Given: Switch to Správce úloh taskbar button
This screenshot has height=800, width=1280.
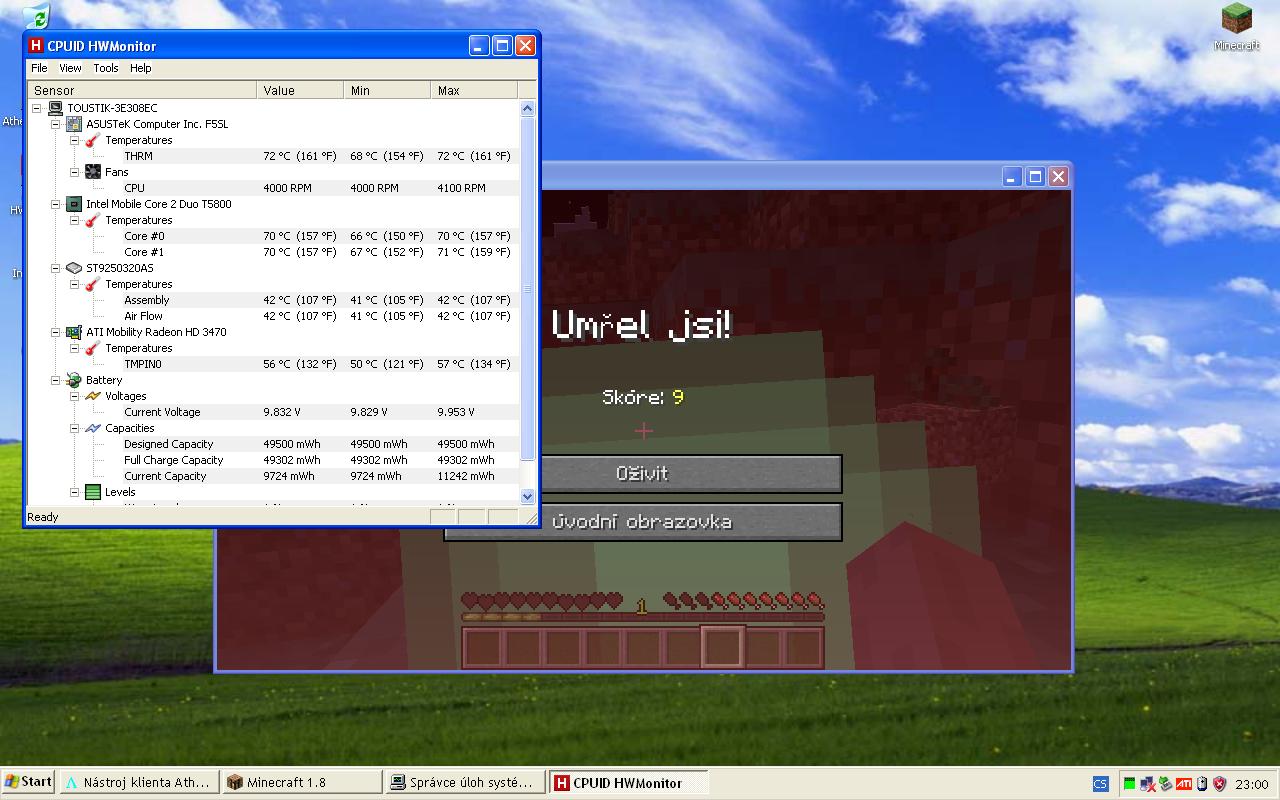Looking at the screenshot, I should pyautogui.click(x=465, y=783).
